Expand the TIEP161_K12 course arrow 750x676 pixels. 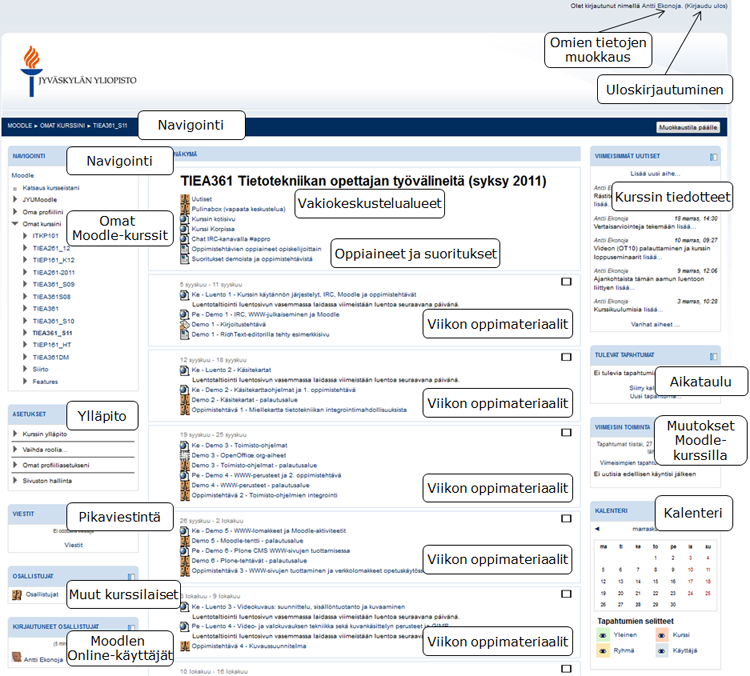25,260
